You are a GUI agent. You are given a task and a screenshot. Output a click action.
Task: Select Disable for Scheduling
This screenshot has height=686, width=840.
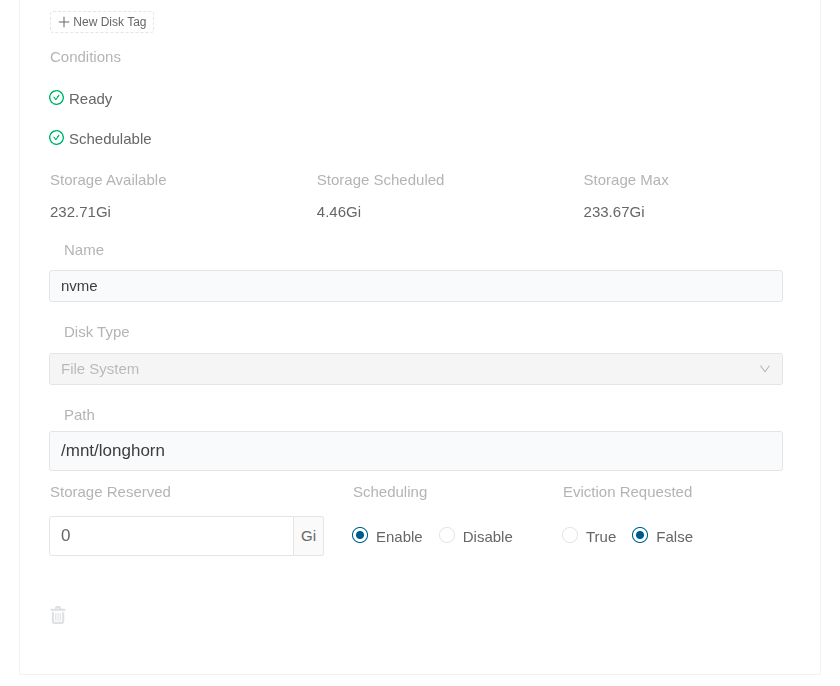[x=447, y=536]
